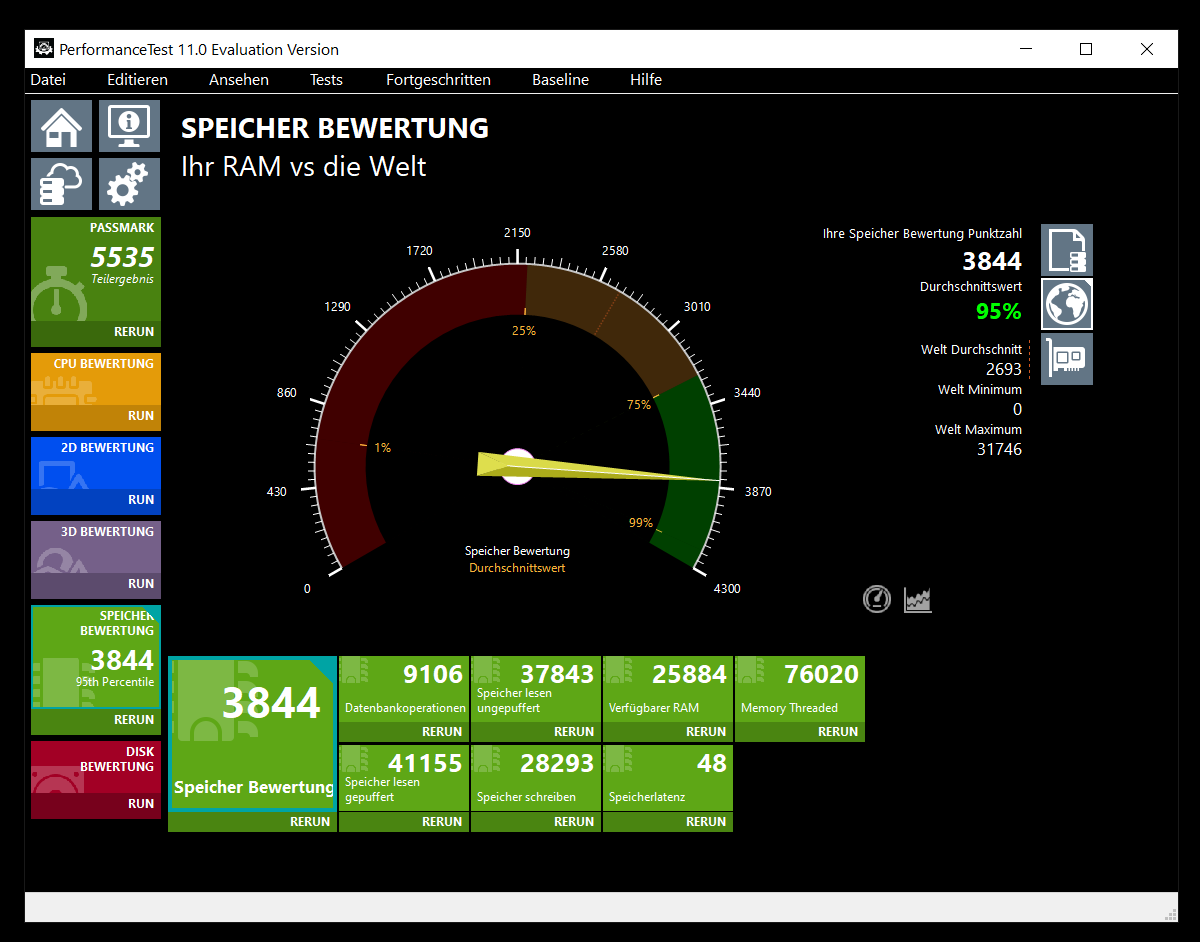Viewport: 1200px width, 942px height.
Task: Run the Disk Bewertung test
Action: (96, 804)
